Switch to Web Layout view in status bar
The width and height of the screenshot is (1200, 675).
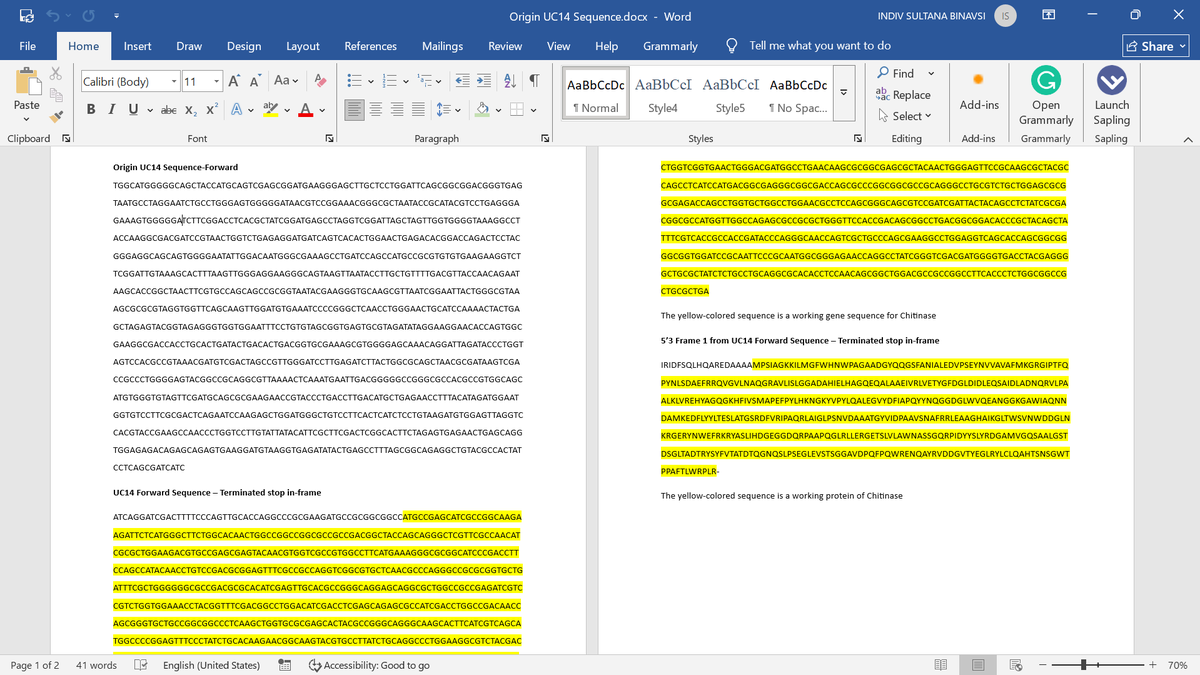[x=1015, y=665]
